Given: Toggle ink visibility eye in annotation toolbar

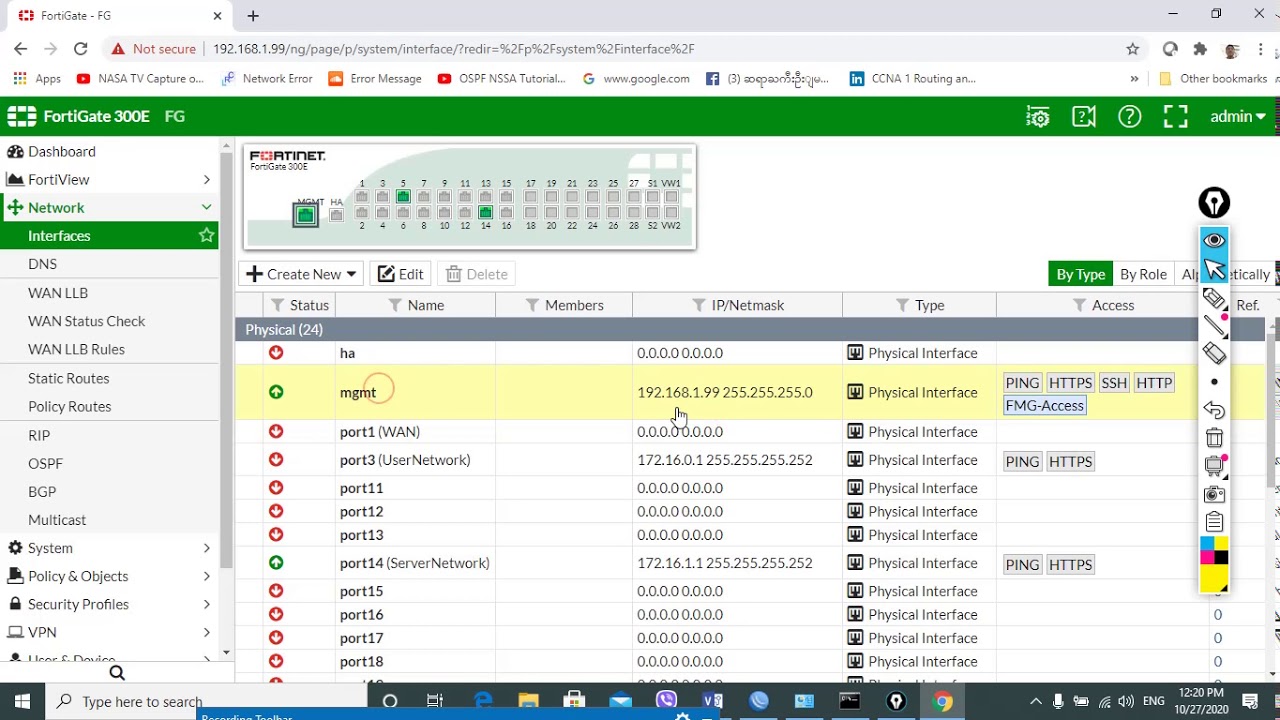Looking at the screenshot, I should [1214, 241].
